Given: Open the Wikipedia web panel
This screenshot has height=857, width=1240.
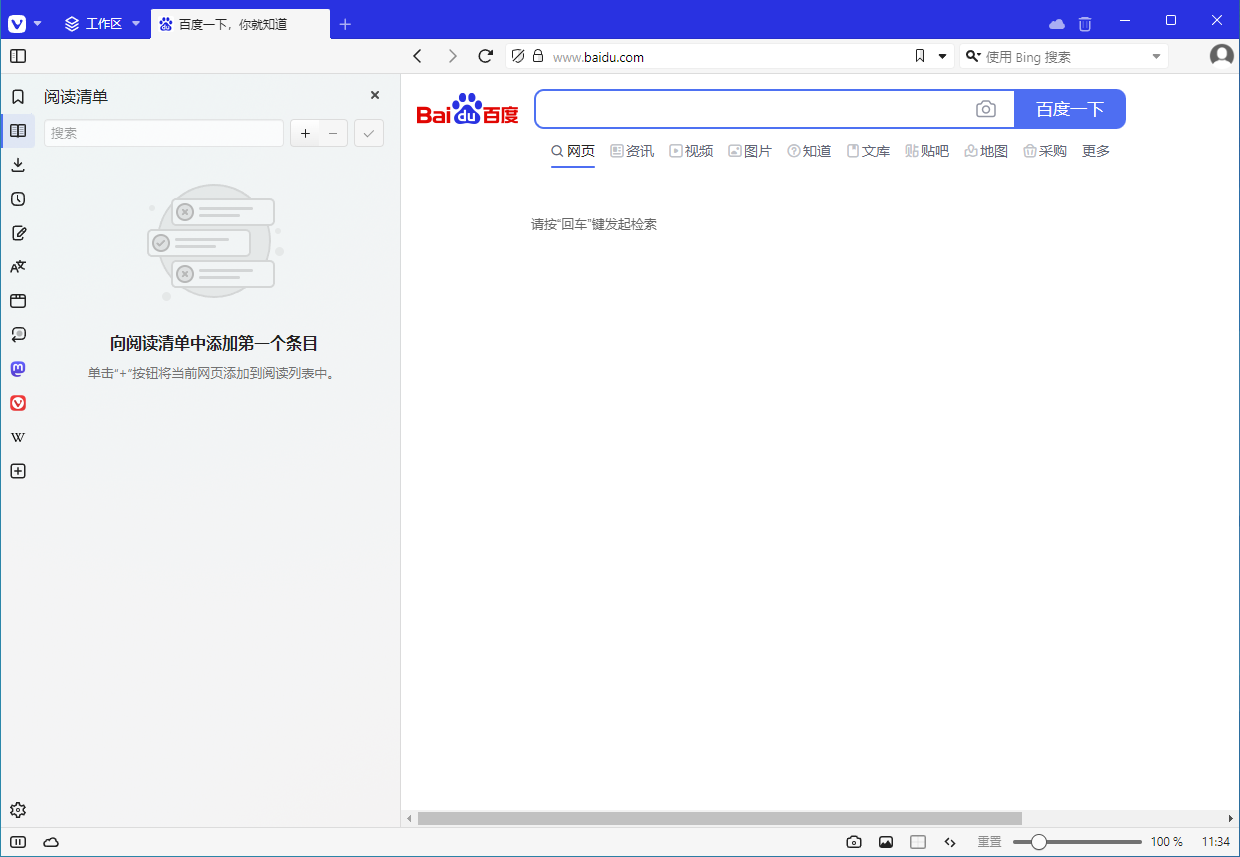Looking at the screenshot, I should pos(18,436).
